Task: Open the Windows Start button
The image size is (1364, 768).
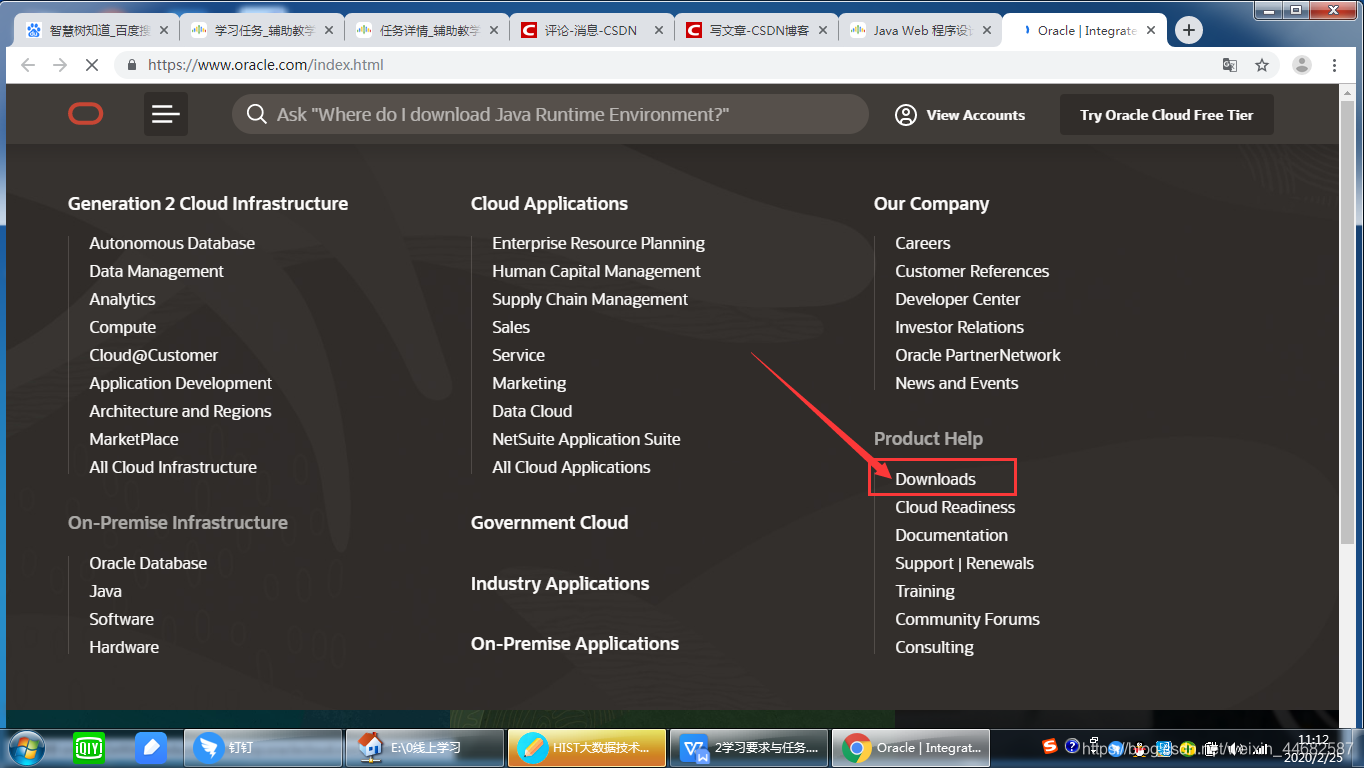Action: tap(26, 747)
